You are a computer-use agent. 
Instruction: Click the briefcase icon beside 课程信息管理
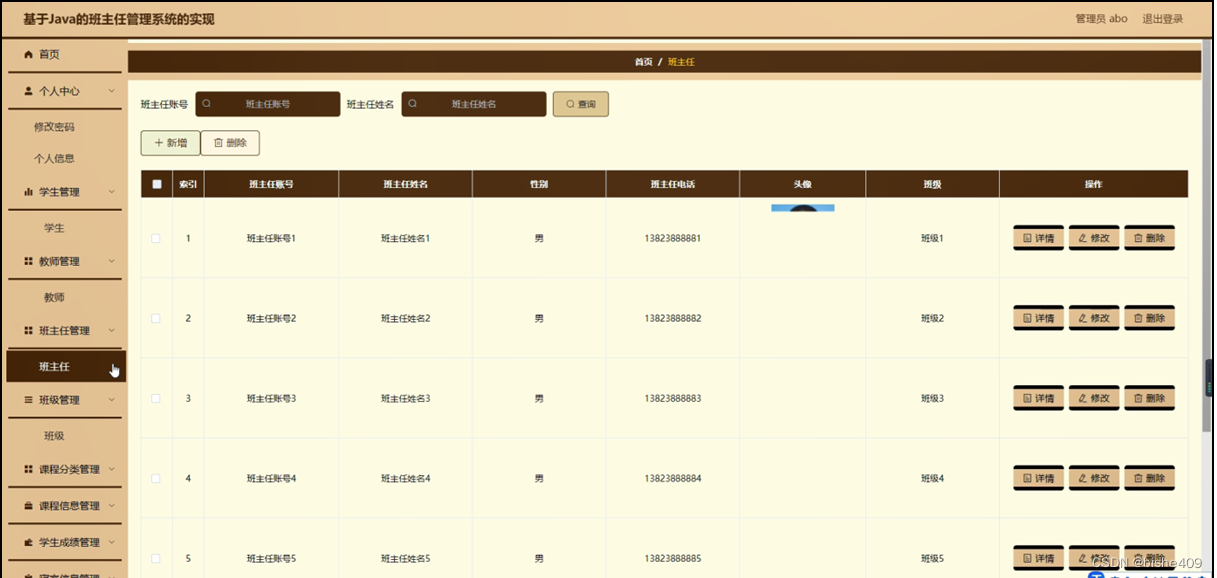pyautogui.click(x=28, y=506)
